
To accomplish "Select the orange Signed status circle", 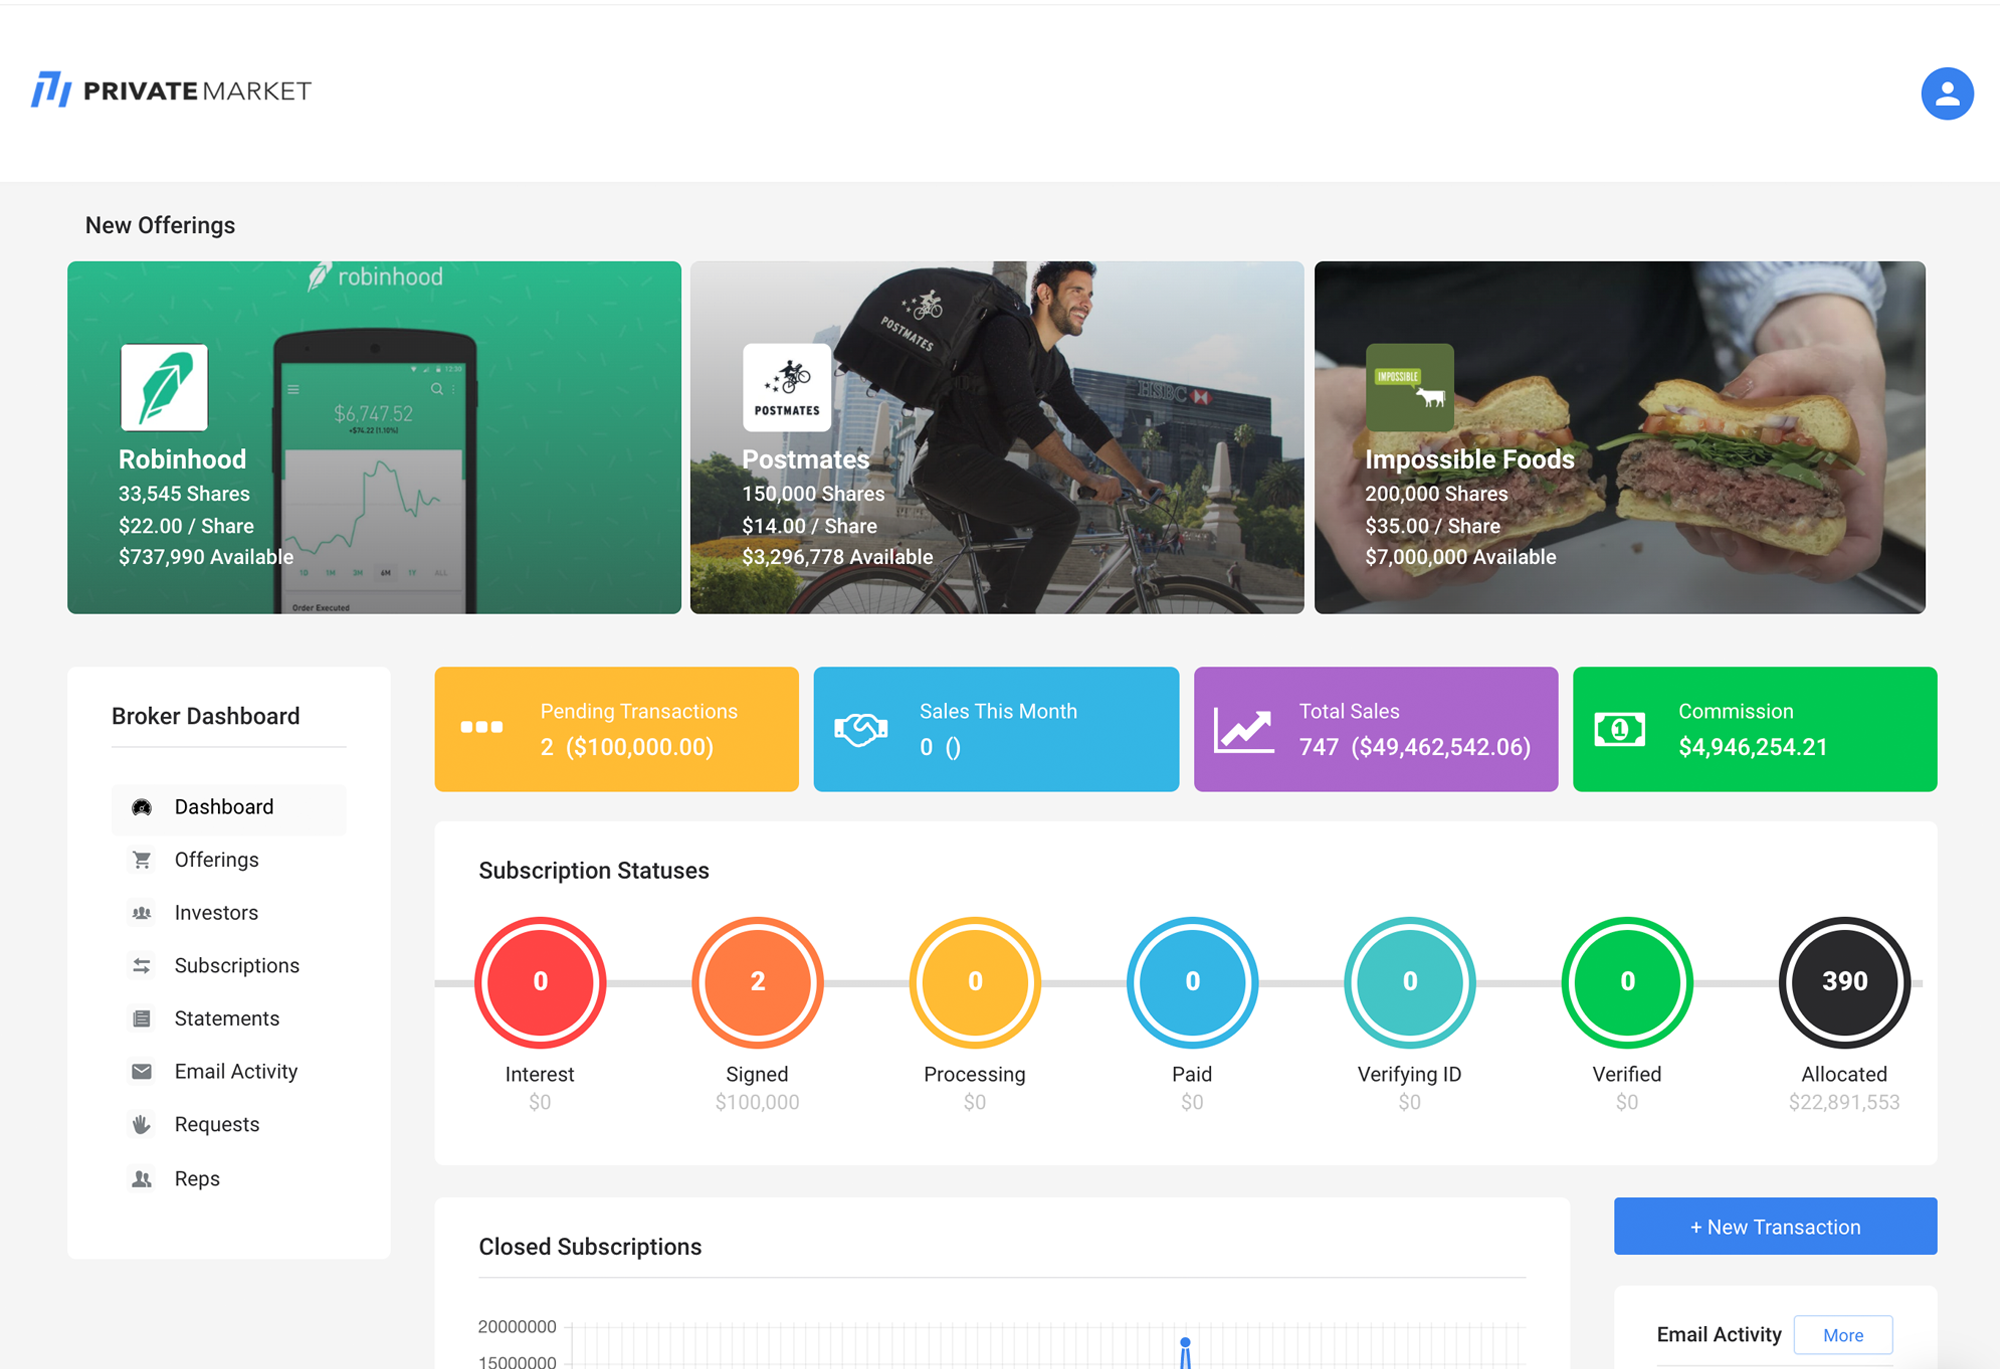I will click(x=758, y=982).
